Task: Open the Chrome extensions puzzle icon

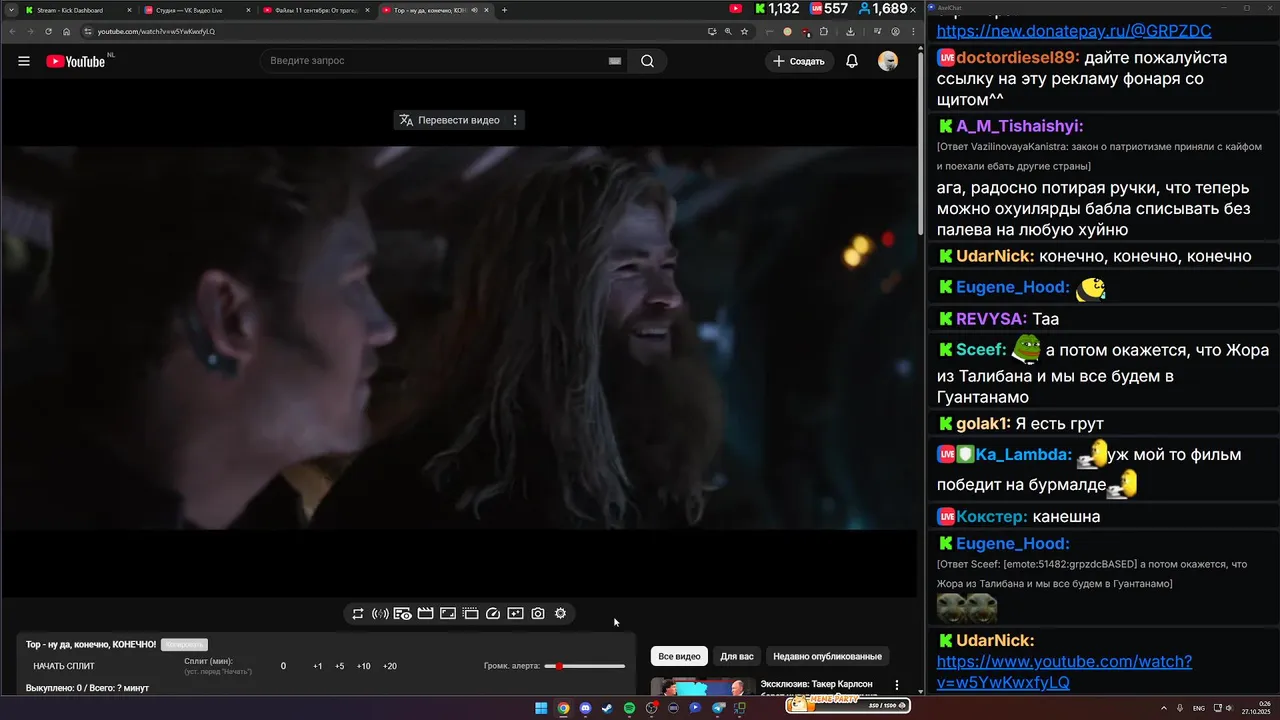Action: [824, 31]
